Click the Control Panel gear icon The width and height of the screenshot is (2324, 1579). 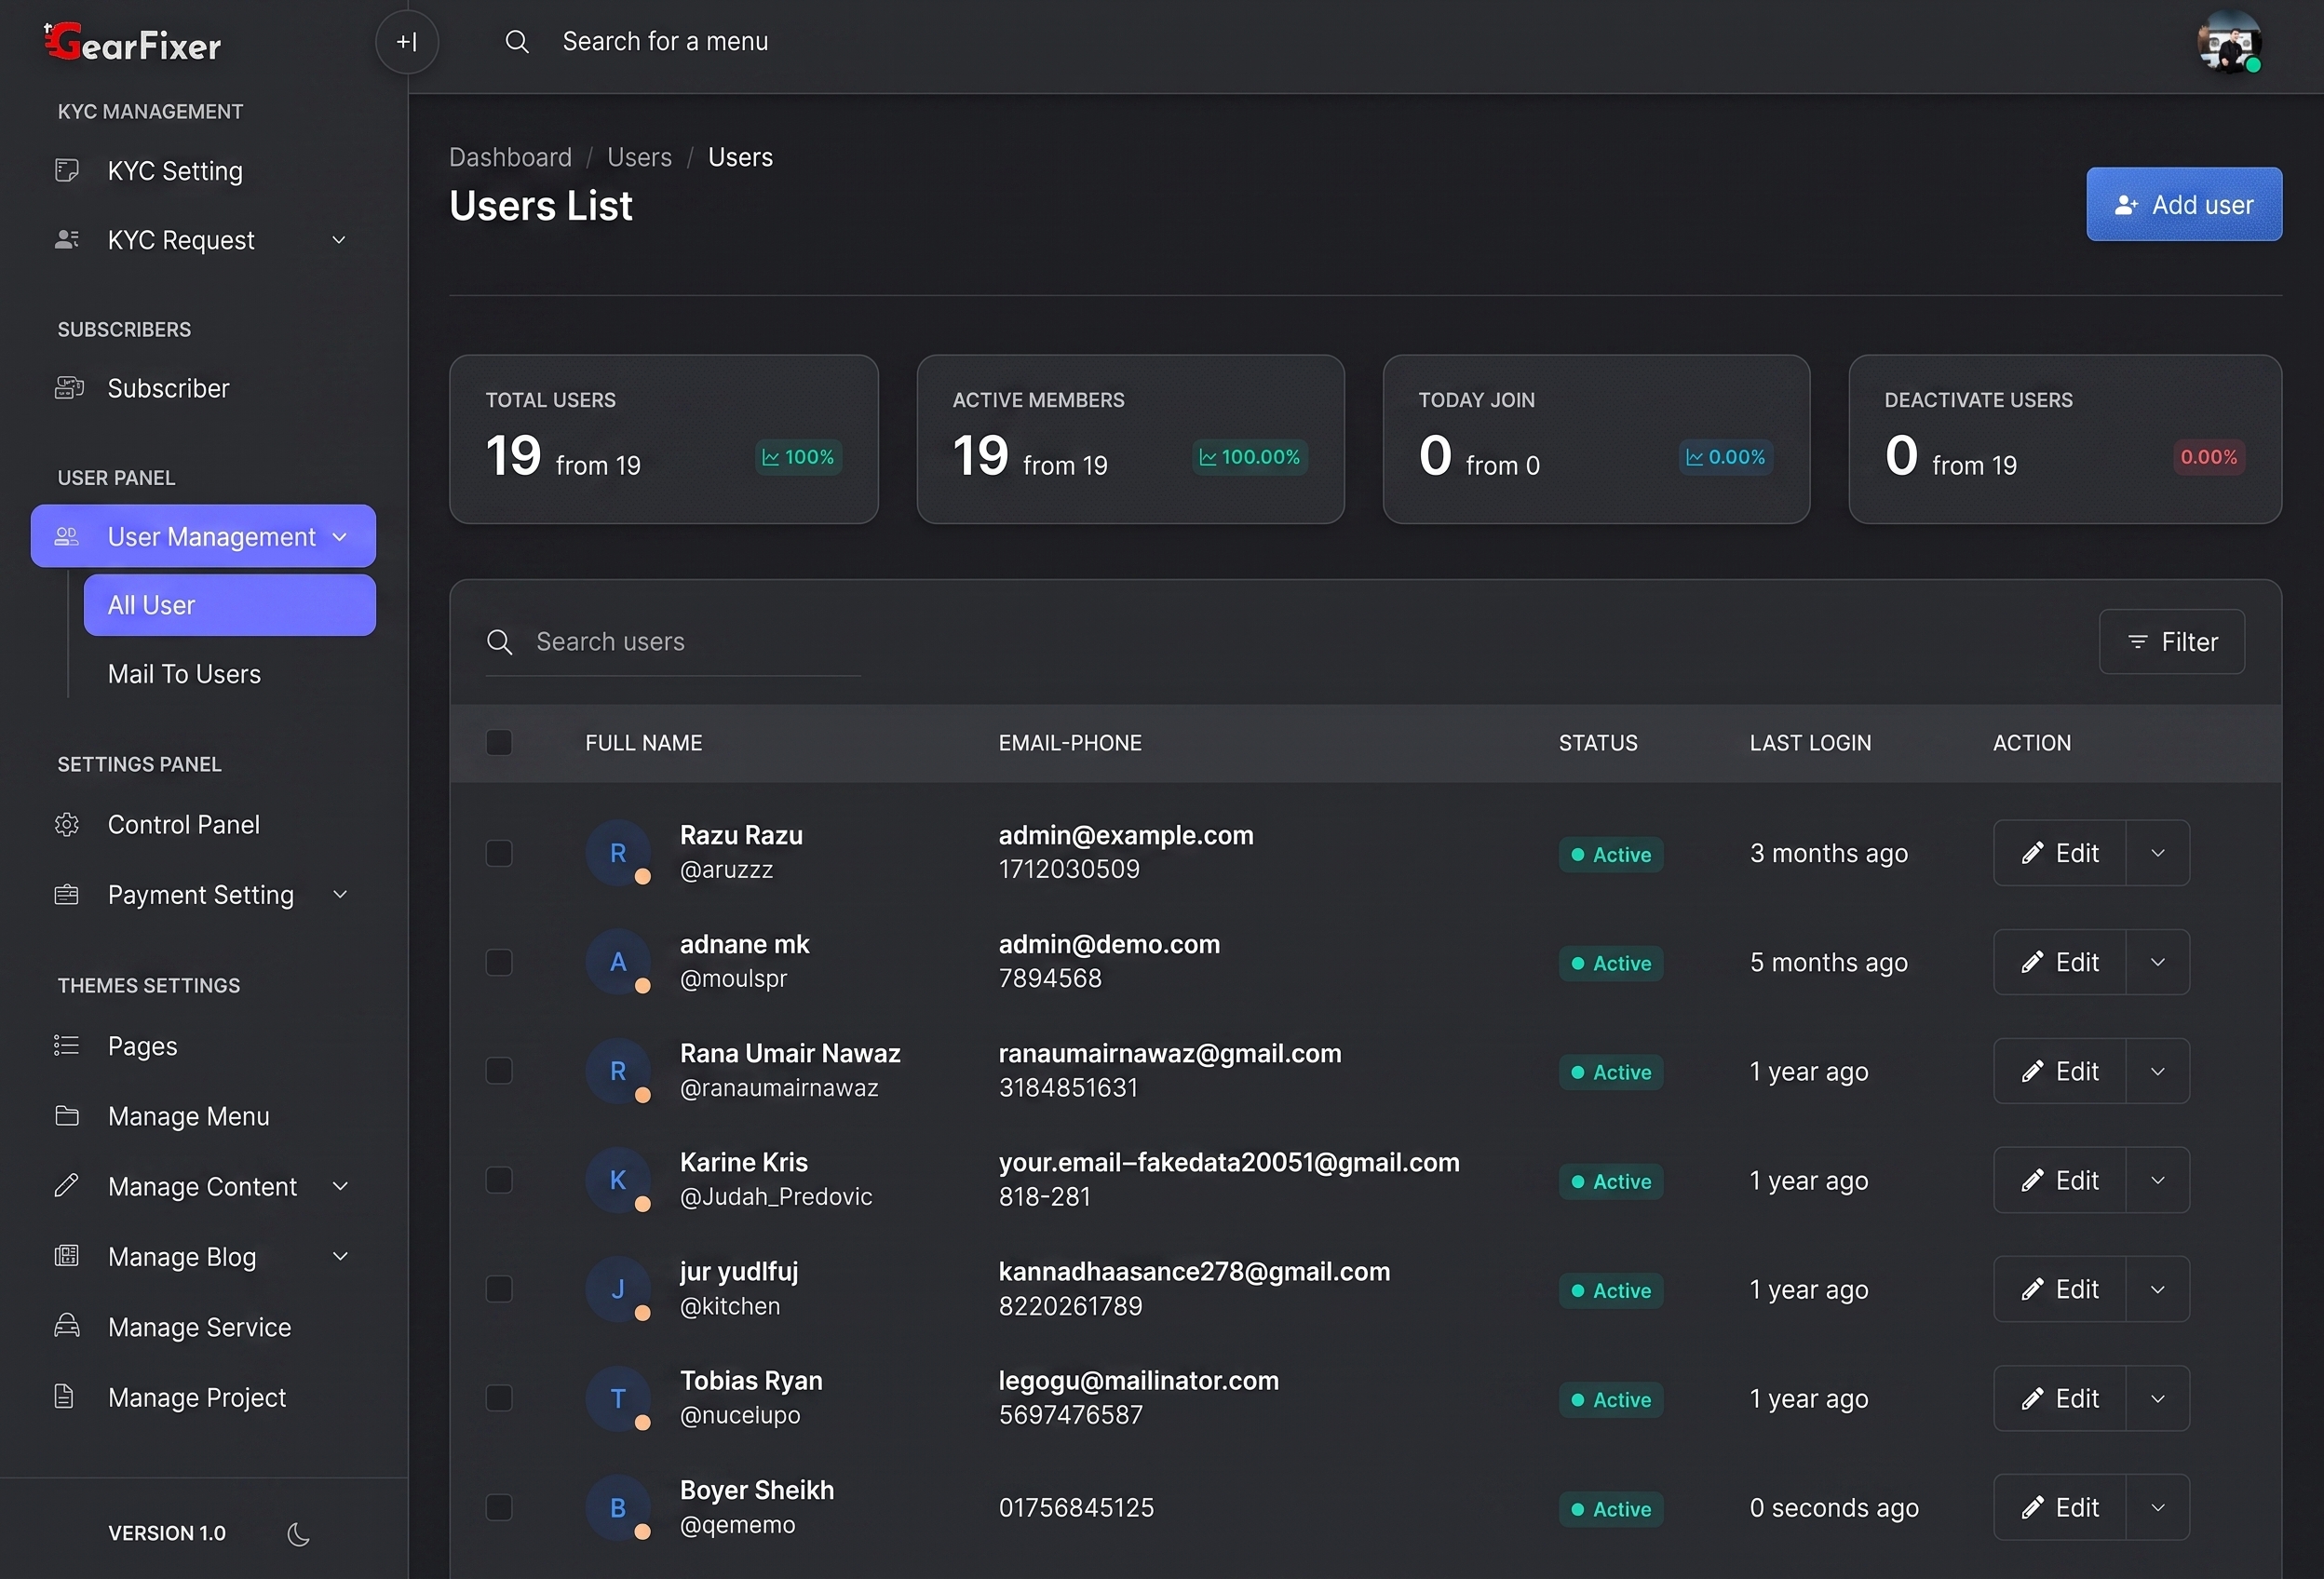[x=67, y=825]
